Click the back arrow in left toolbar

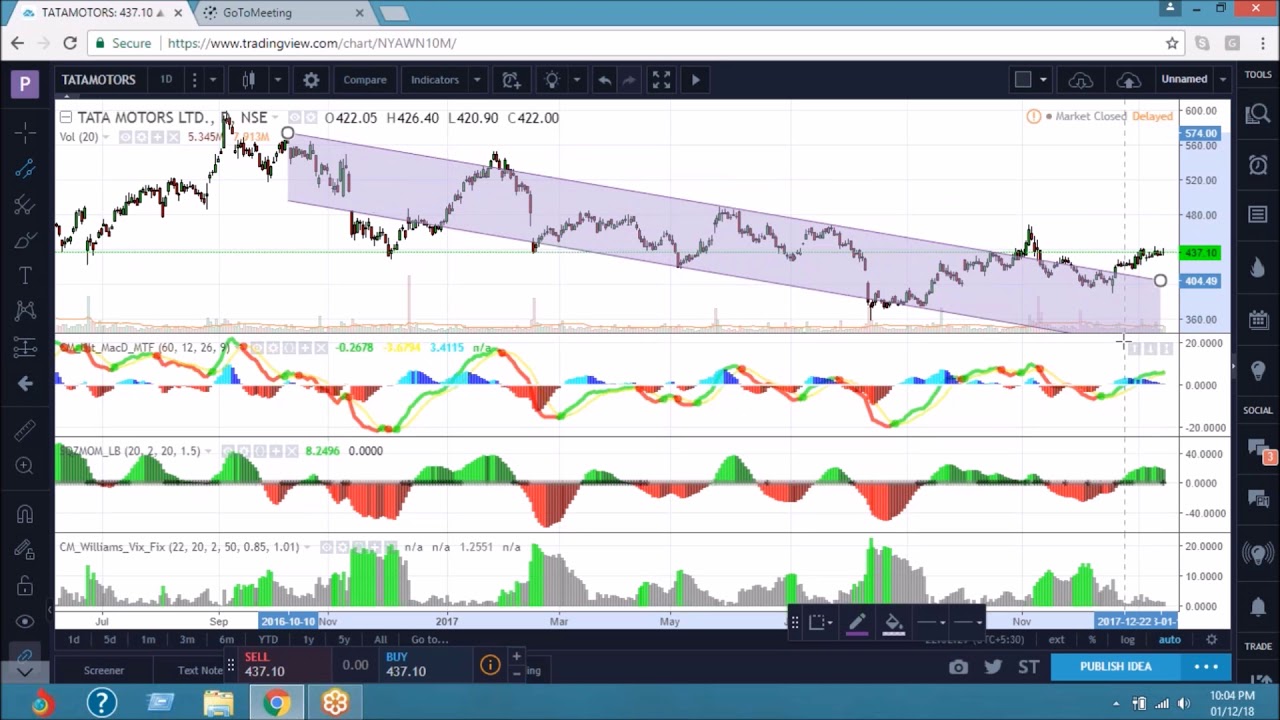tap(25, 383)
